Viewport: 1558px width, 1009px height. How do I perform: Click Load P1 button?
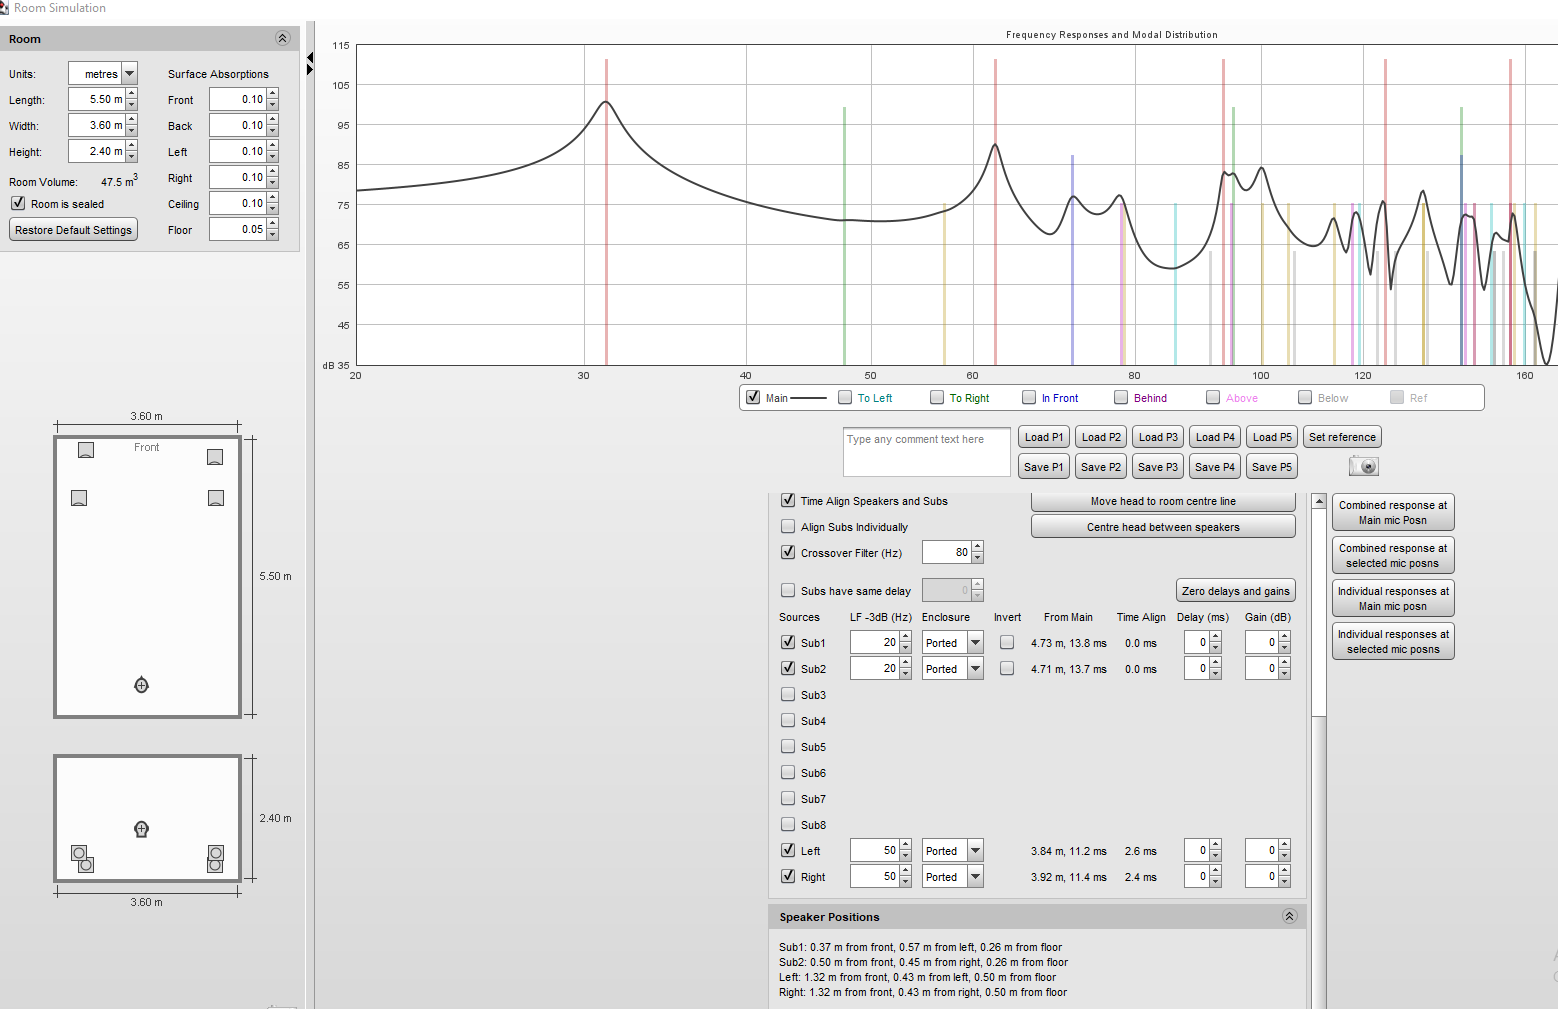tap(1044, 437)
